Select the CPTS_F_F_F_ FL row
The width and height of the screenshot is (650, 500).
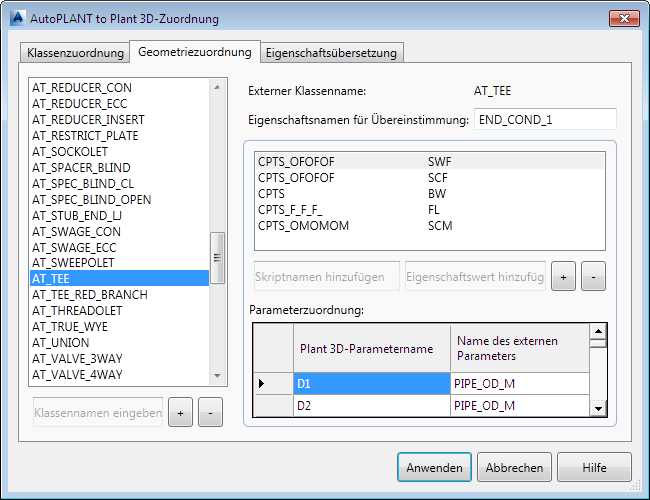point(430,210)
